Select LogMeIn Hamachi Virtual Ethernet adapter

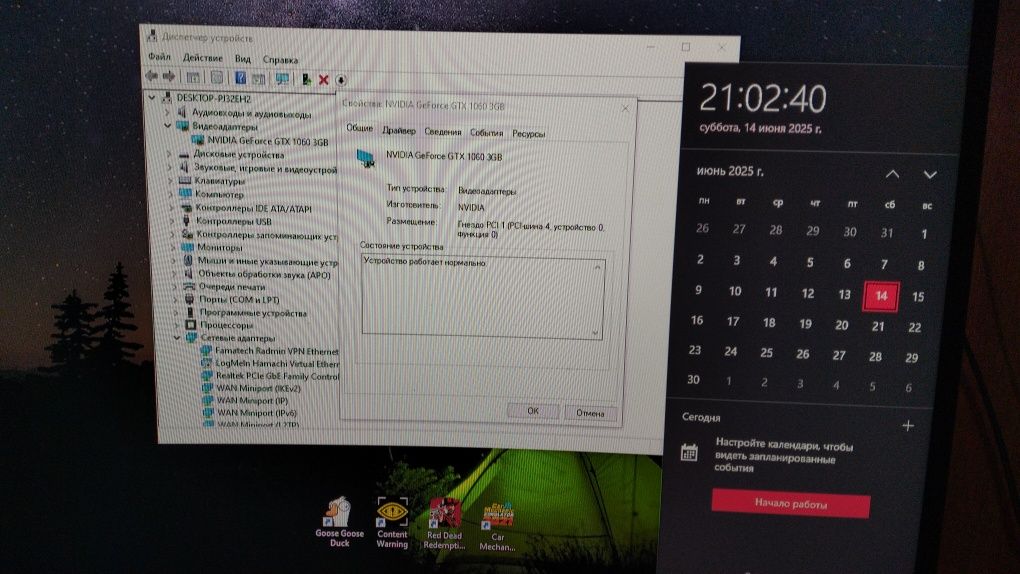pos(277,364)
